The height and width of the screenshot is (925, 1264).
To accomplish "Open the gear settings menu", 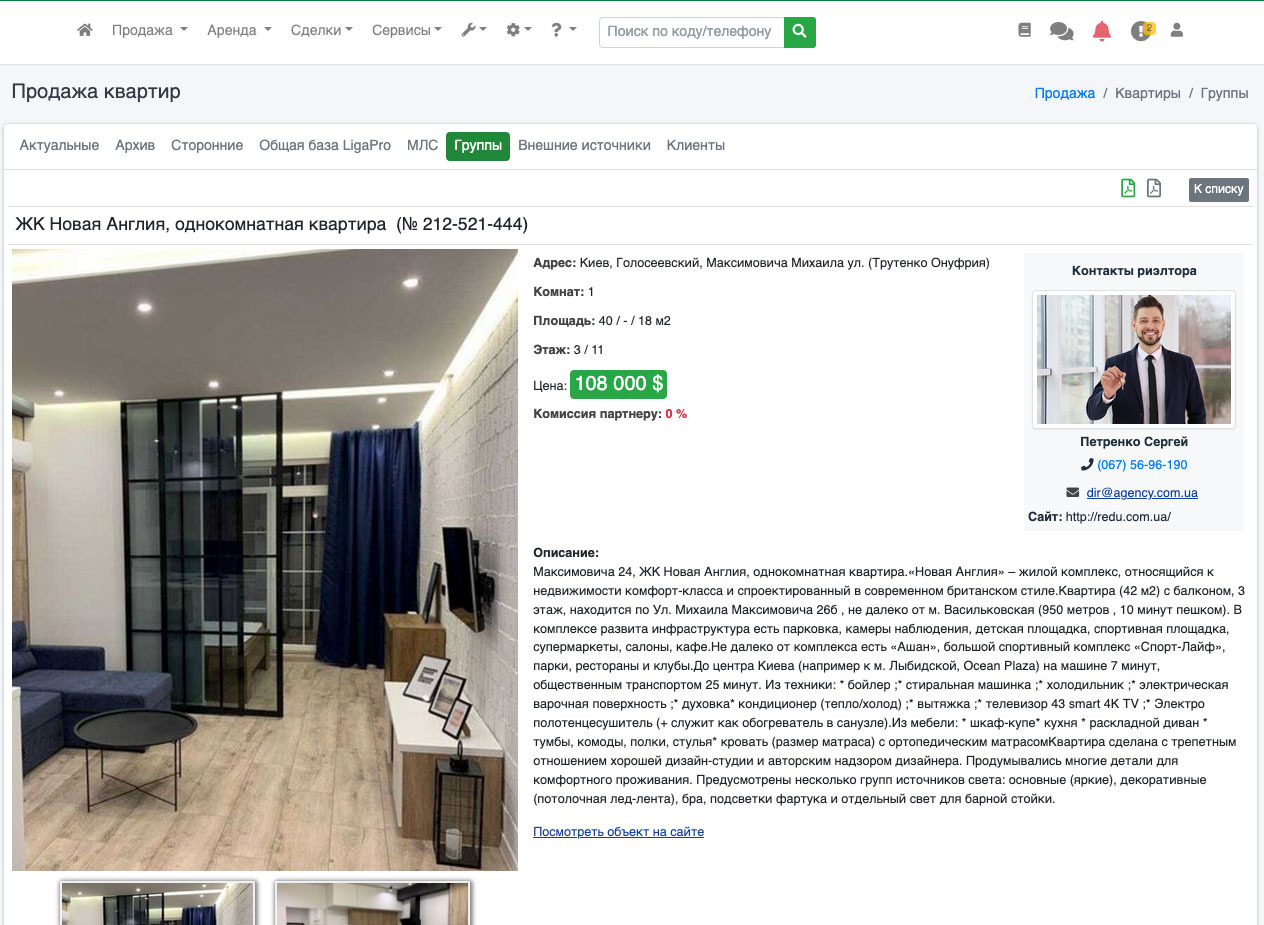I will [x=518, y=31].
